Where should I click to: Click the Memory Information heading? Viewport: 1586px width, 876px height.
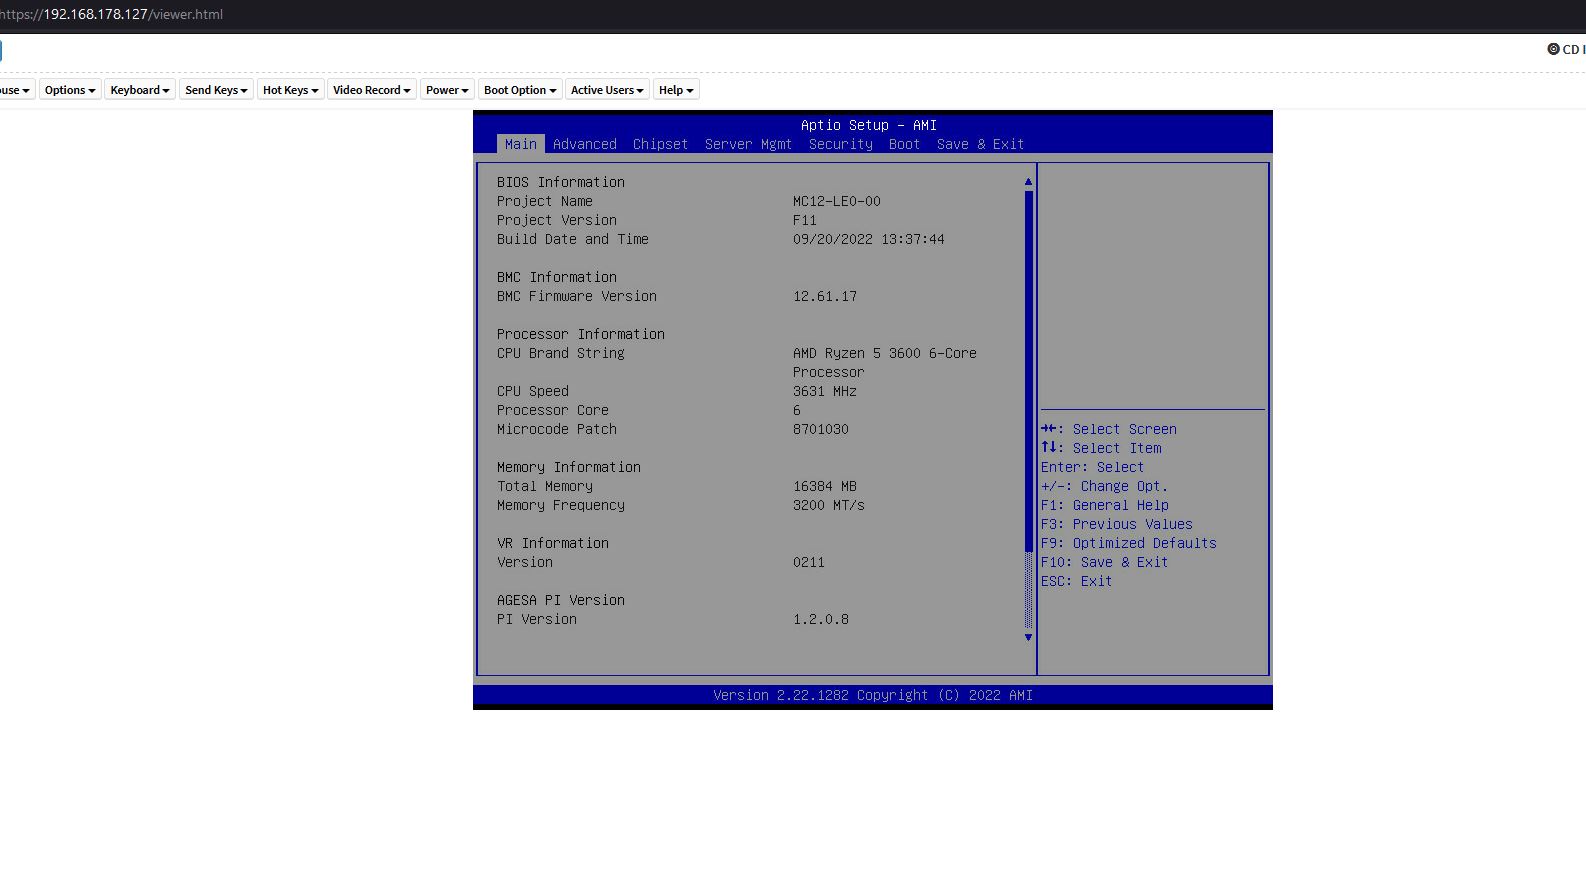[569, 467]
